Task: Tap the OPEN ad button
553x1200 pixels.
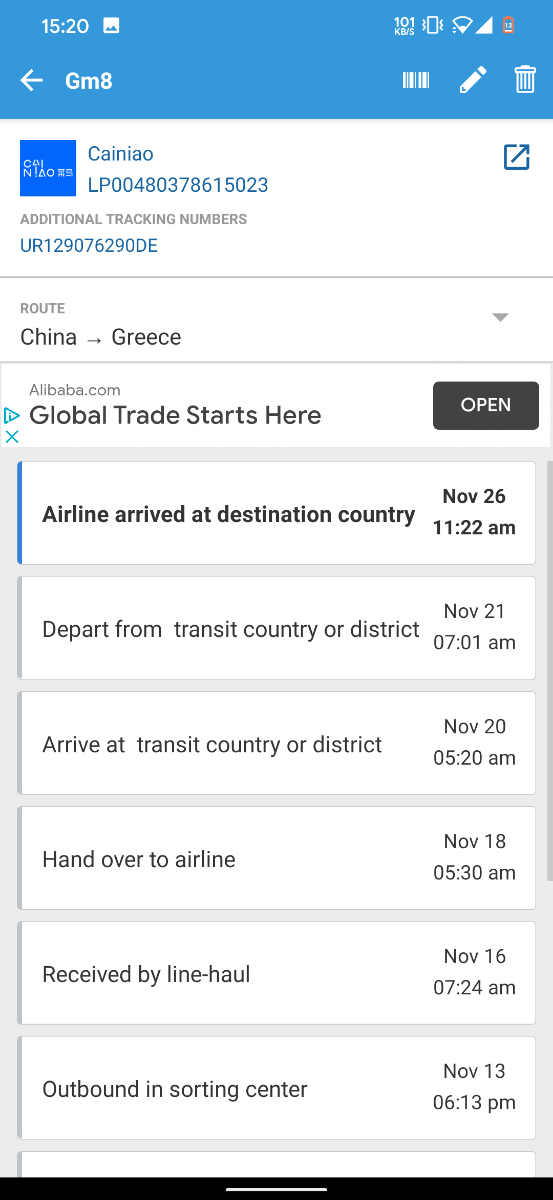Action: click(x=486, y=405)
